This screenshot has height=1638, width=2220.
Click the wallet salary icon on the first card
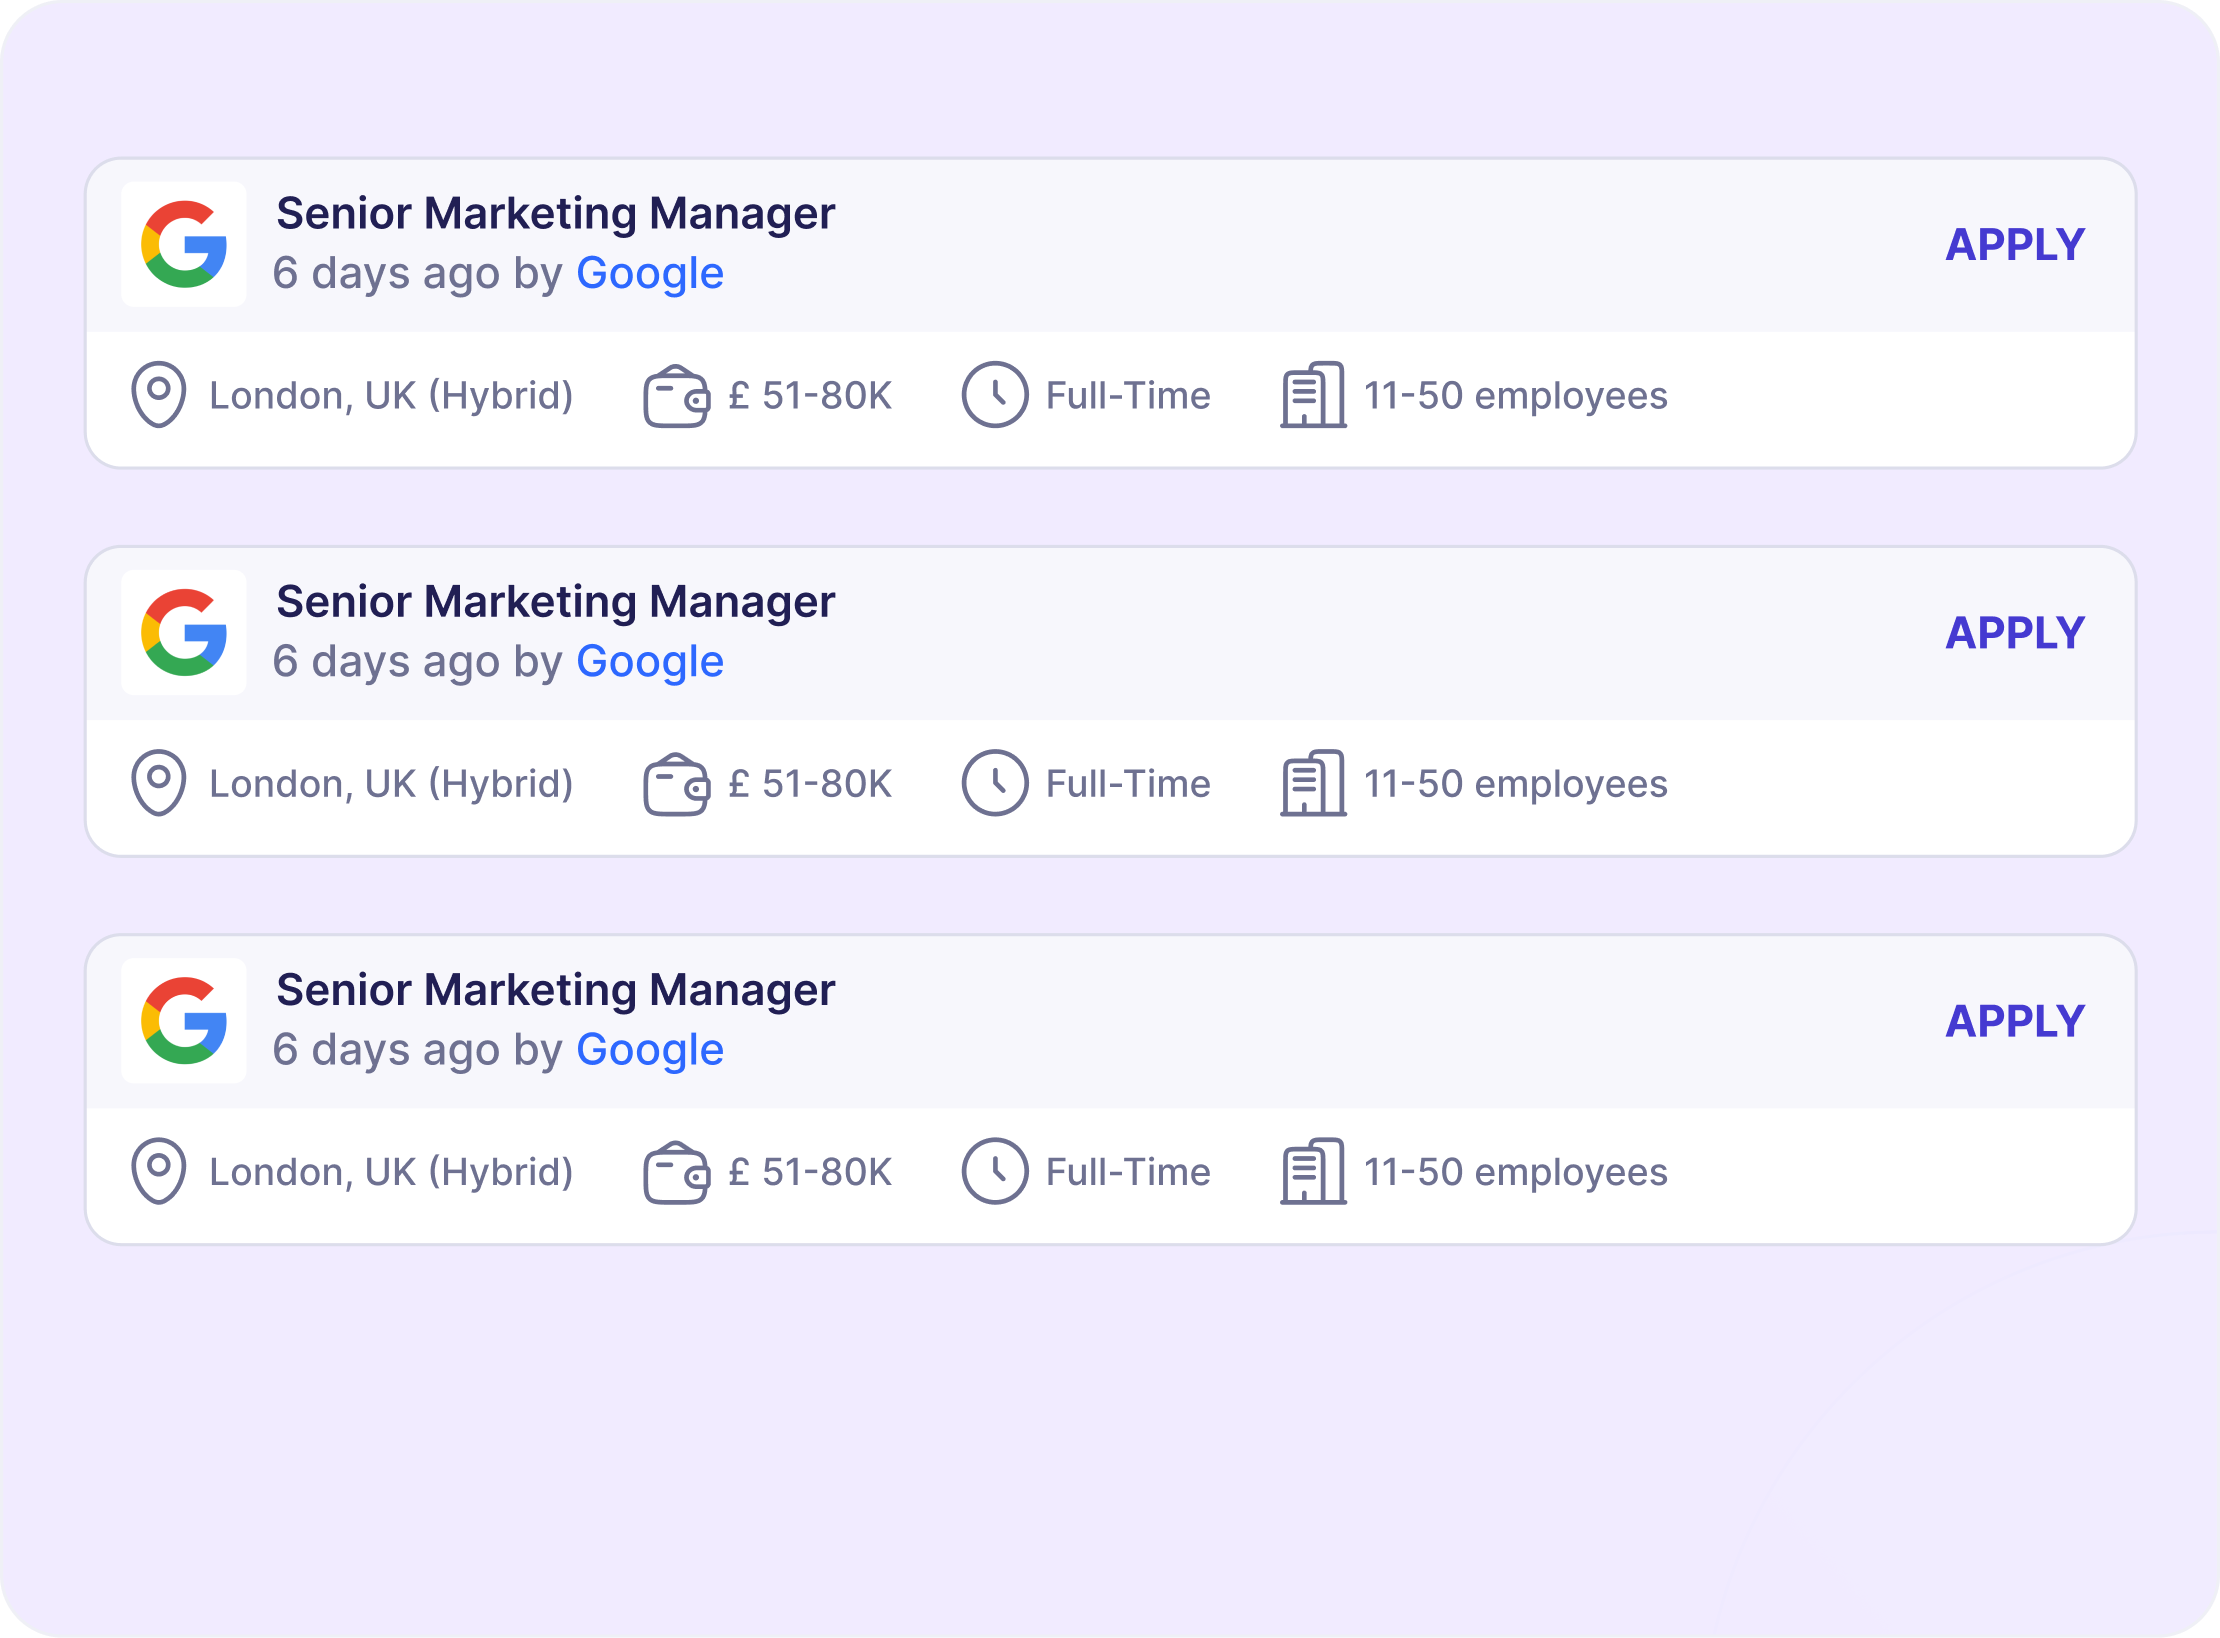pyautogui.click(x=676, y=395)
